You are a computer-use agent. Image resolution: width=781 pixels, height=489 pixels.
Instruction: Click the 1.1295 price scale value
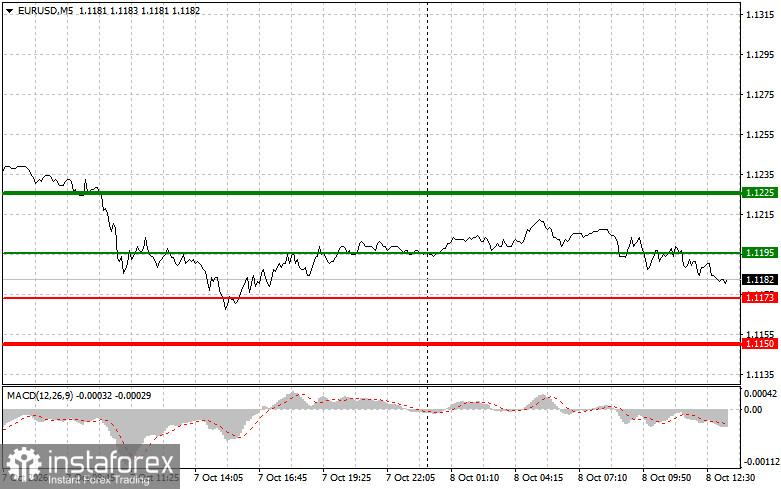pos(760,55)
